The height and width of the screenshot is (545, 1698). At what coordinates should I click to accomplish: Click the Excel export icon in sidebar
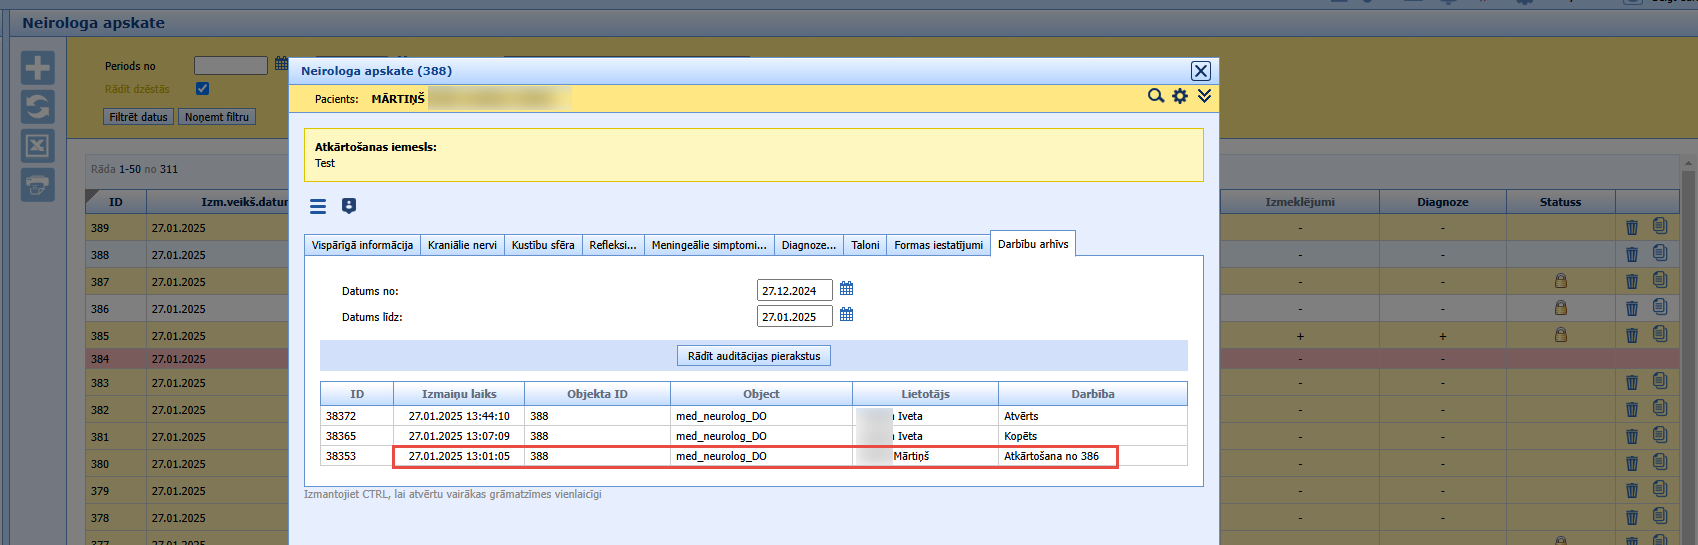(38, 146)
